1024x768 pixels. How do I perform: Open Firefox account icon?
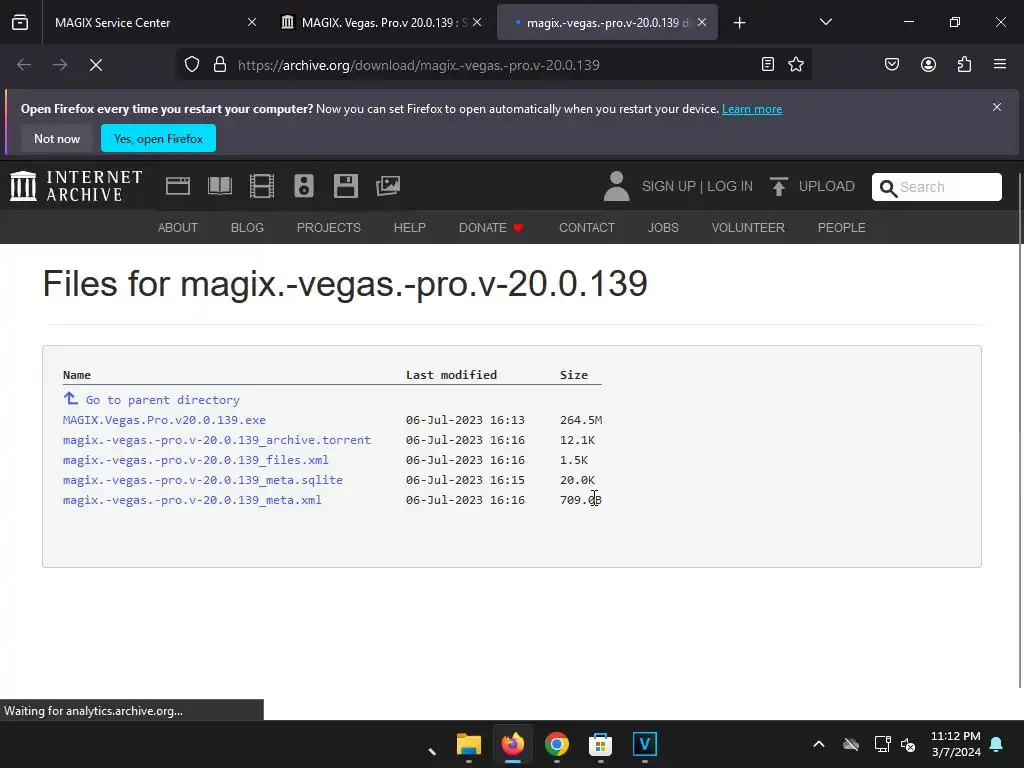[x=928, y=64]
